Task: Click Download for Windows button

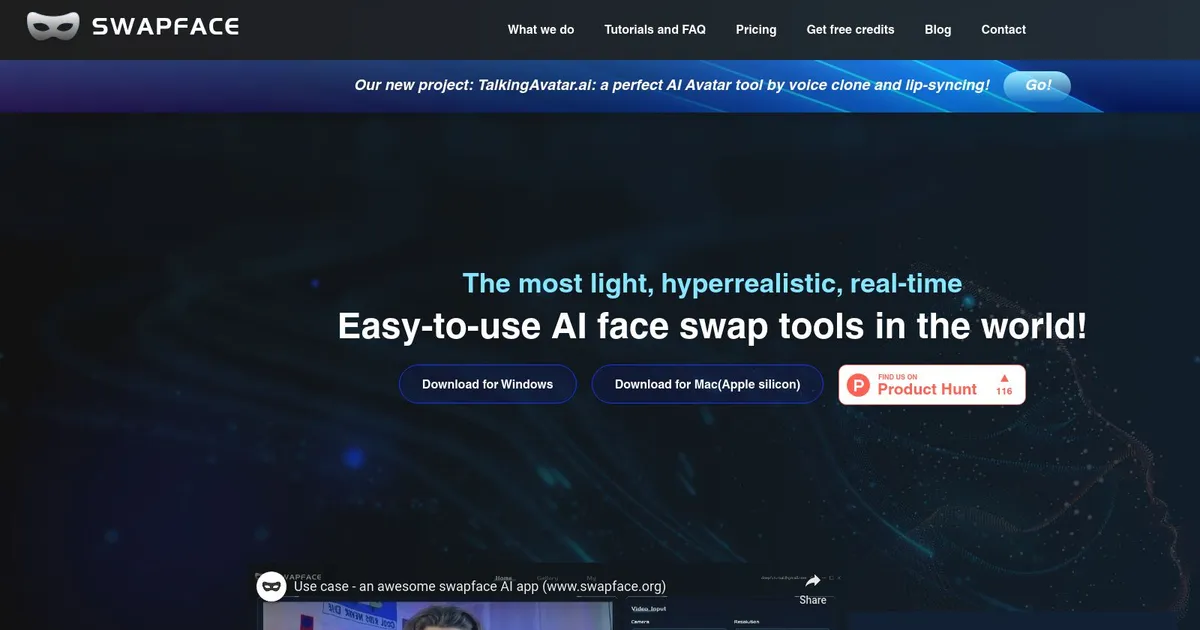Action: [488, 384]
